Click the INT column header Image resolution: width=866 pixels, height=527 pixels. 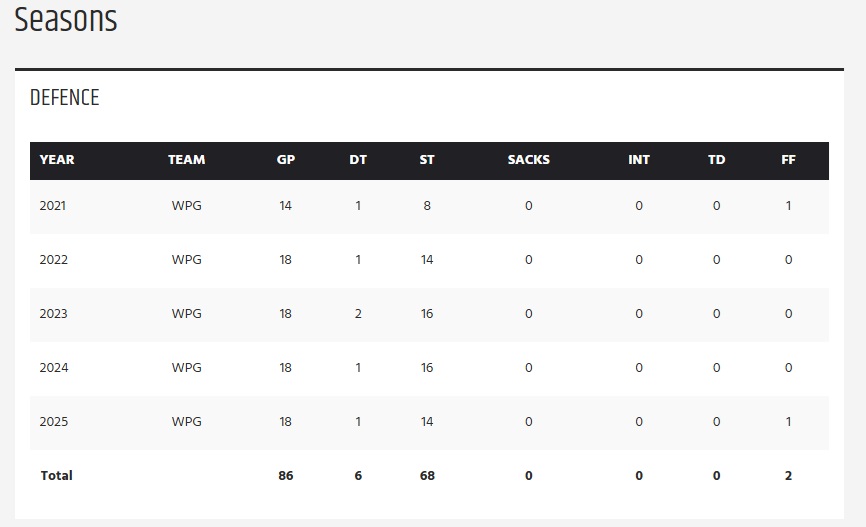point(639,160)
